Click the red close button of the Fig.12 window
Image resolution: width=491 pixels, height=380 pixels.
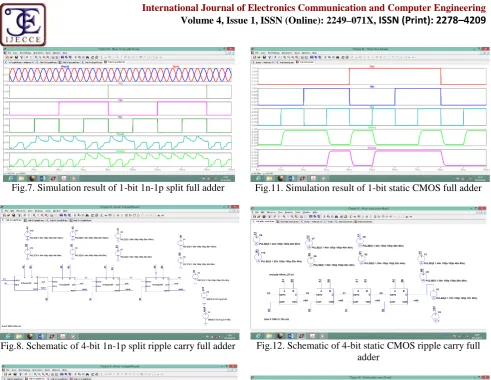[x=482, y=209]
